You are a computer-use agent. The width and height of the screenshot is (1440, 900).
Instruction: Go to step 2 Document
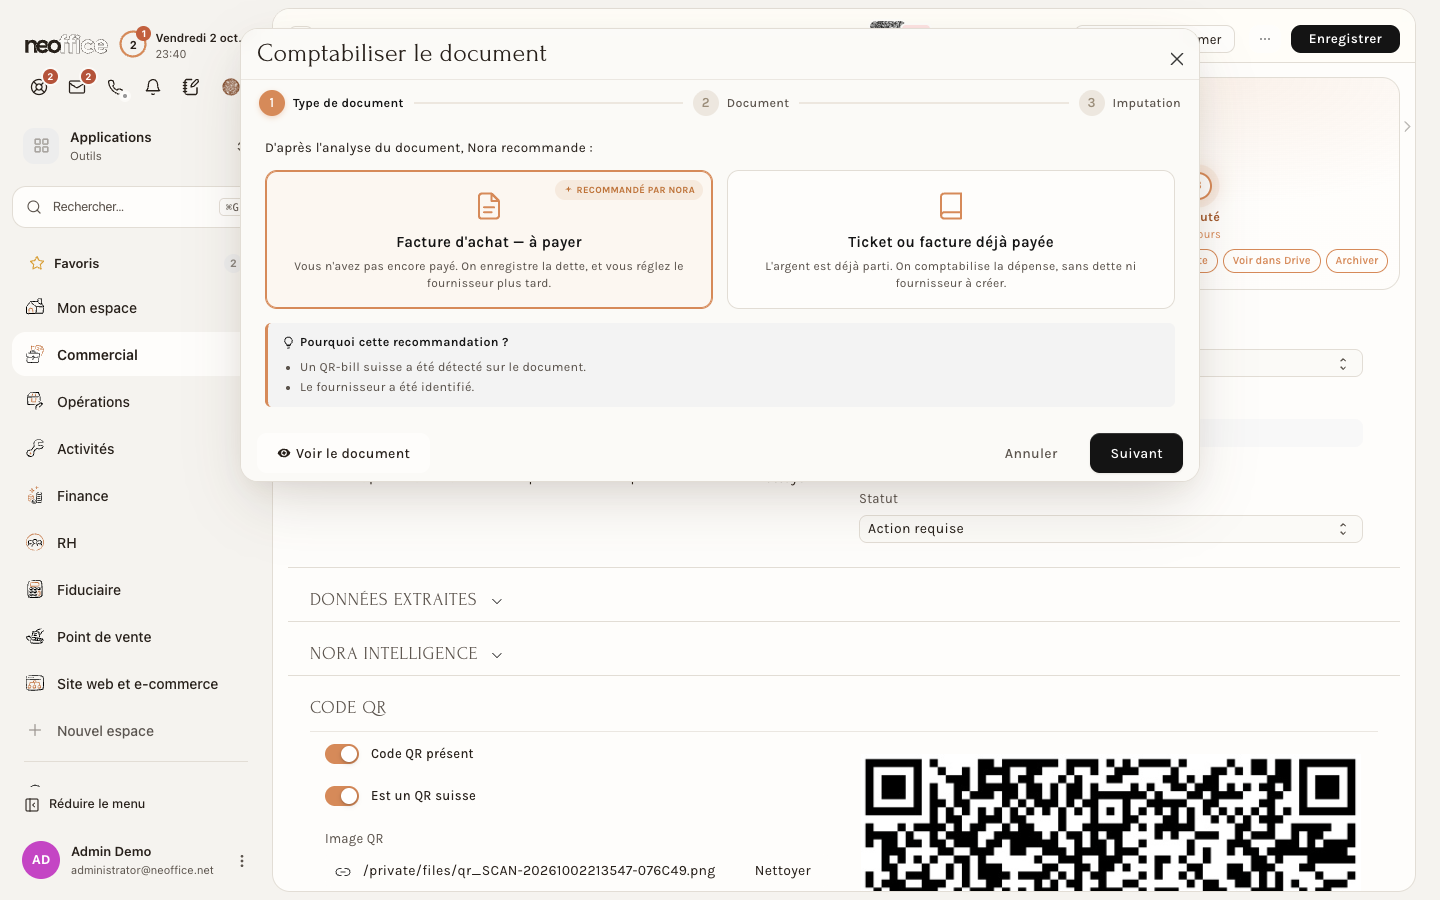741,103
